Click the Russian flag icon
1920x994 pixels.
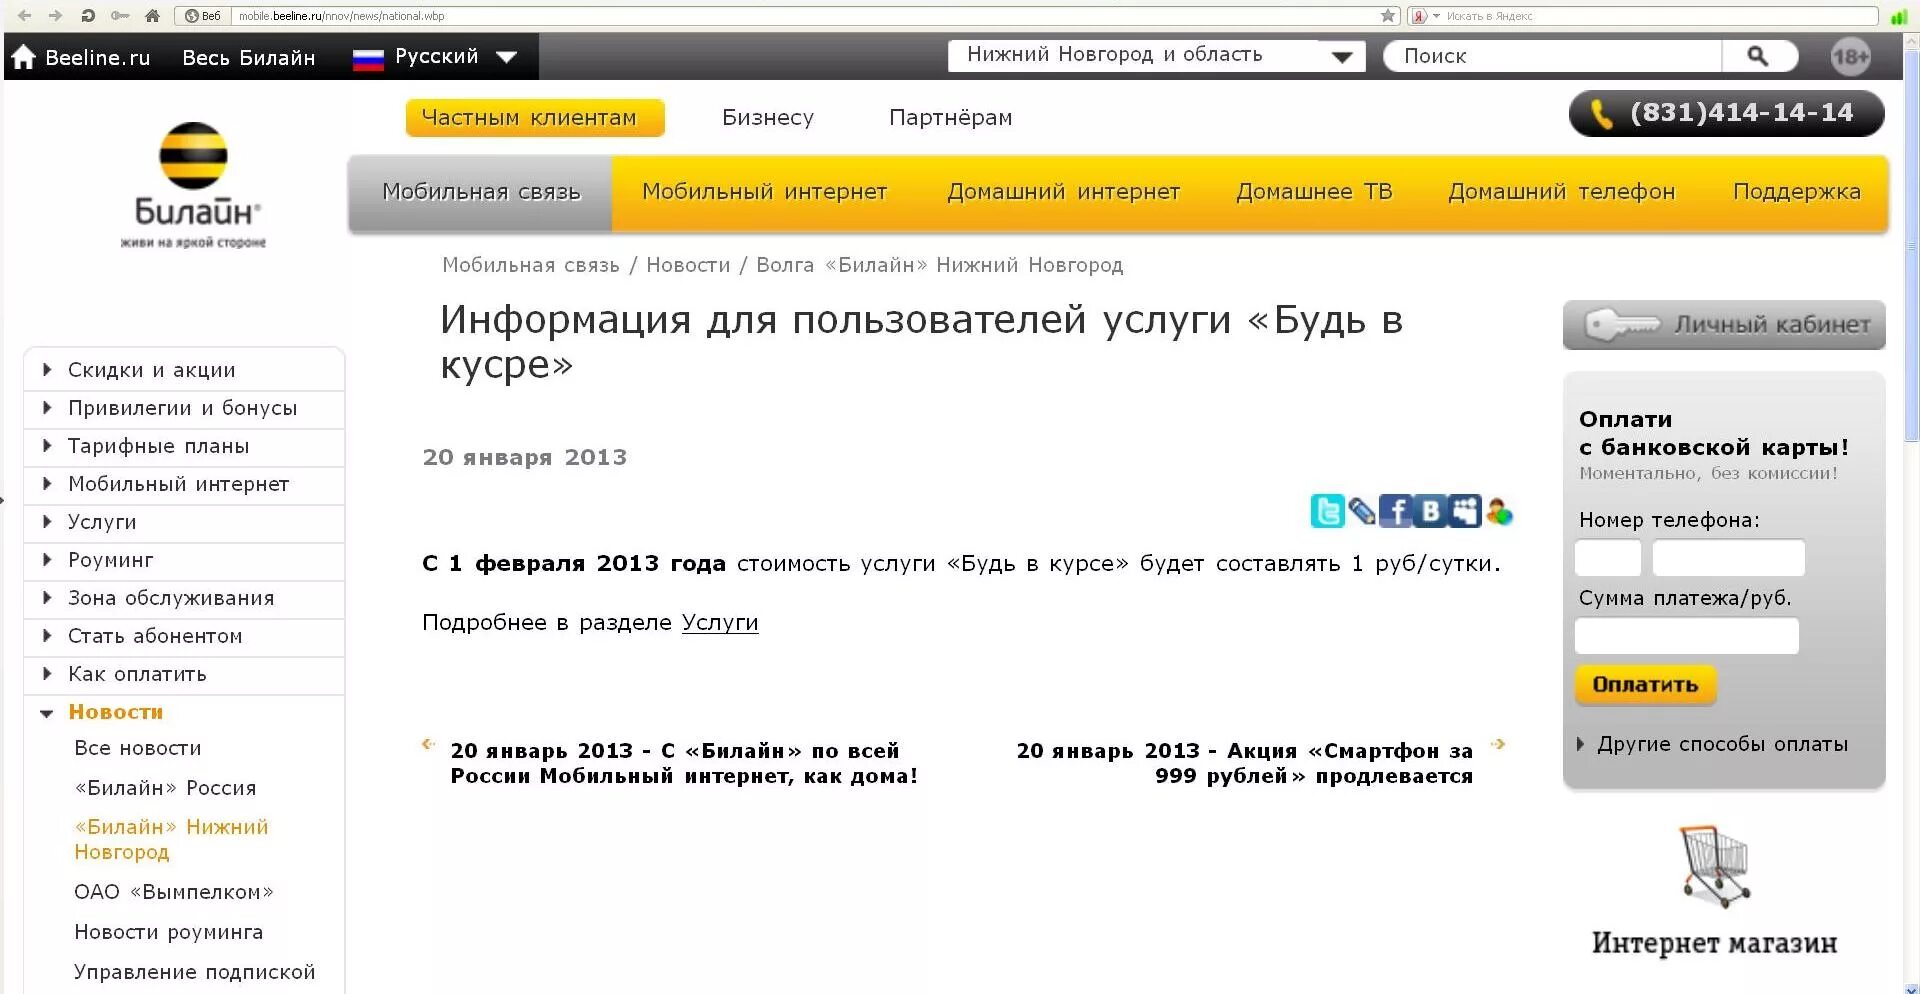click(368, 59)
